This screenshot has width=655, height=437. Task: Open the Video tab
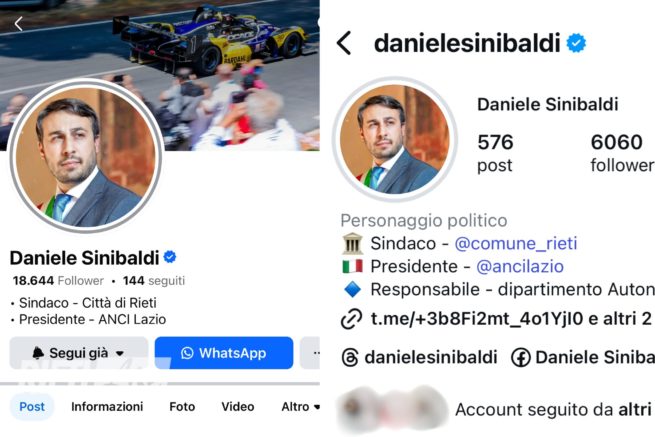pos(238,407)
